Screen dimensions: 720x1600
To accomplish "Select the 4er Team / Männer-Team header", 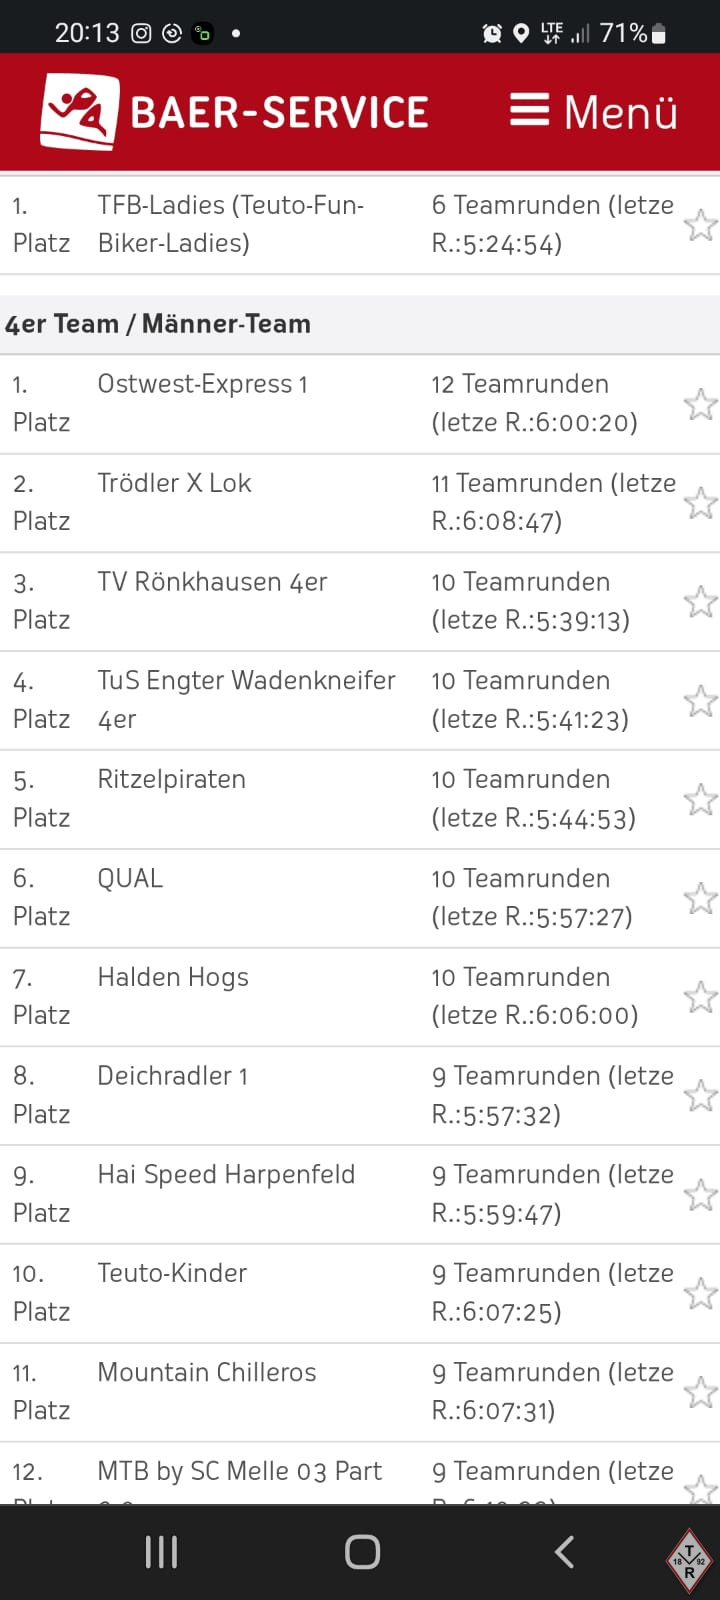I will (x=158, y=324).
